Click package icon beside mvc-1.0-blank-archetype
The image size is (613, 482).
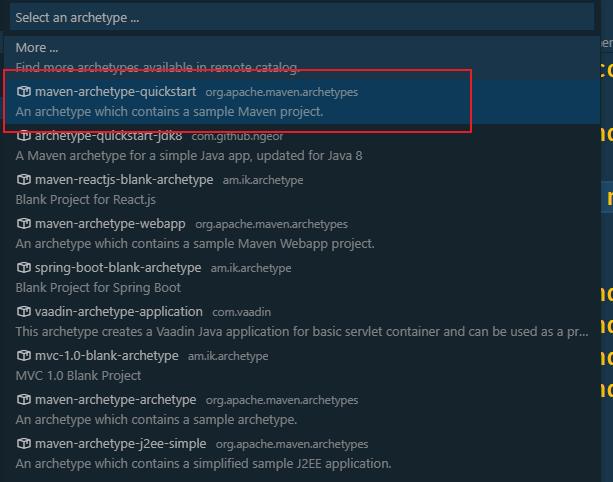click(x=24, y=356)
